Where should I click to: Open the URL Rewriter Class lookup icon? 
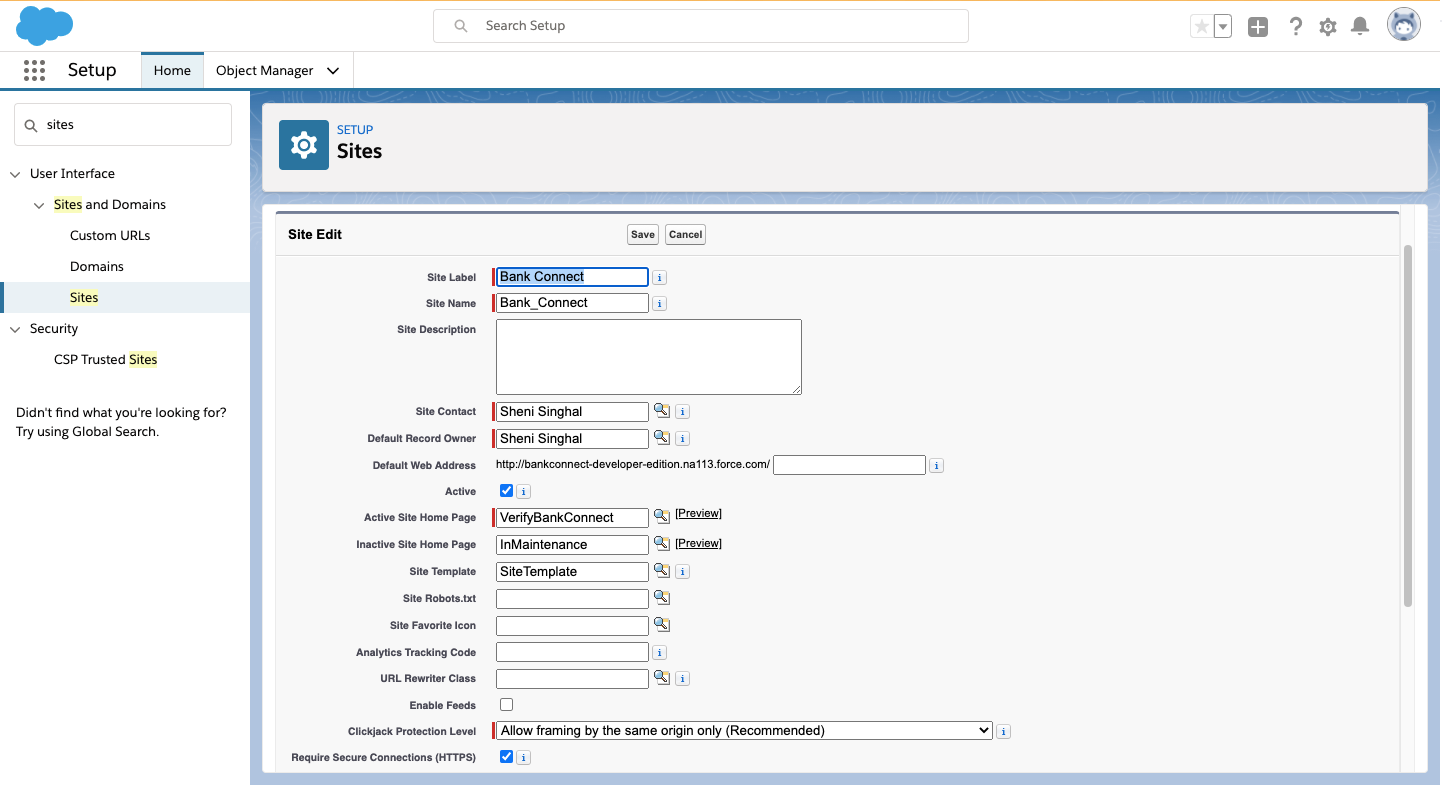(662, 677)
